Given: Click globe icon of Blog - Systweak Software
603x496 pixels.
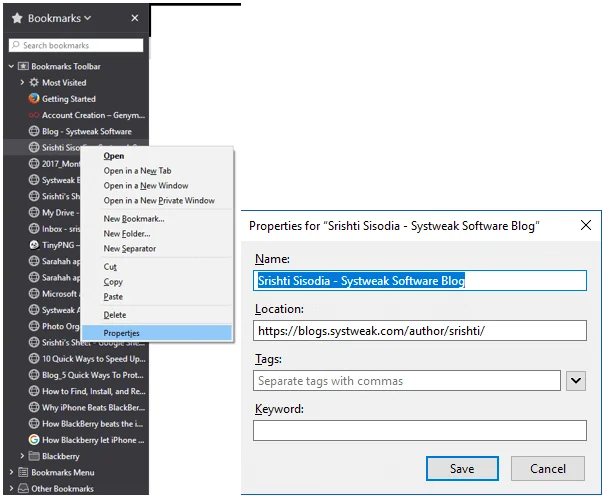Looking at the screenshot, I should click(x=33, y=131).
